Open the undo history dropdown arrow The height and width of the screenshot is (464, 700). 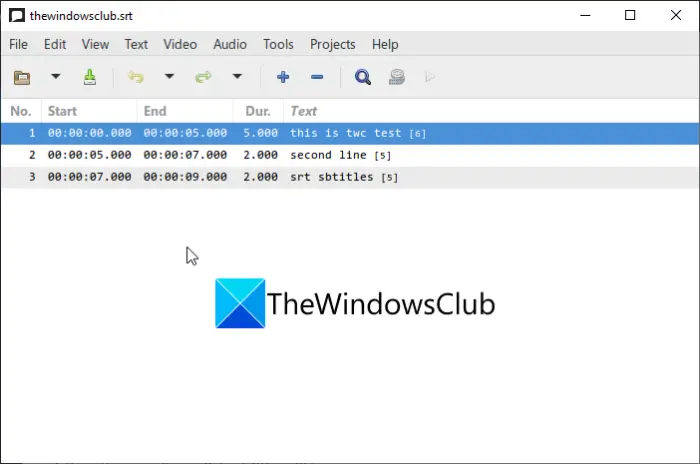coord(169,76)
